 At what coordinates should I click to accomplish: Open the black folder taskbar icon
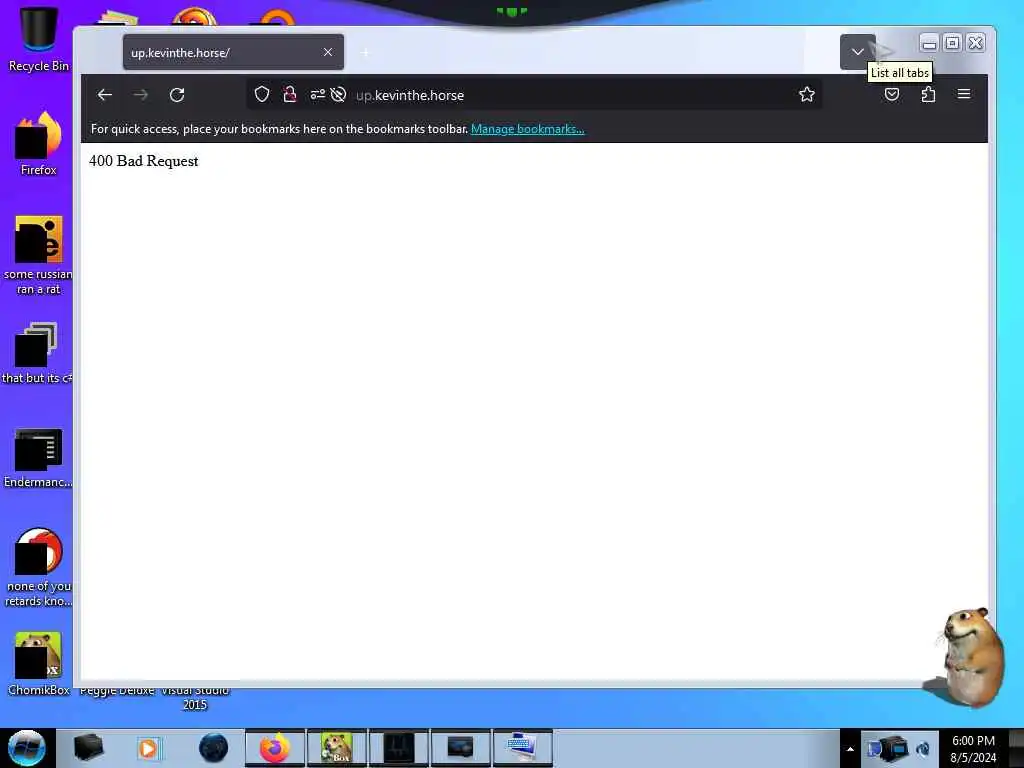[88, 748]
